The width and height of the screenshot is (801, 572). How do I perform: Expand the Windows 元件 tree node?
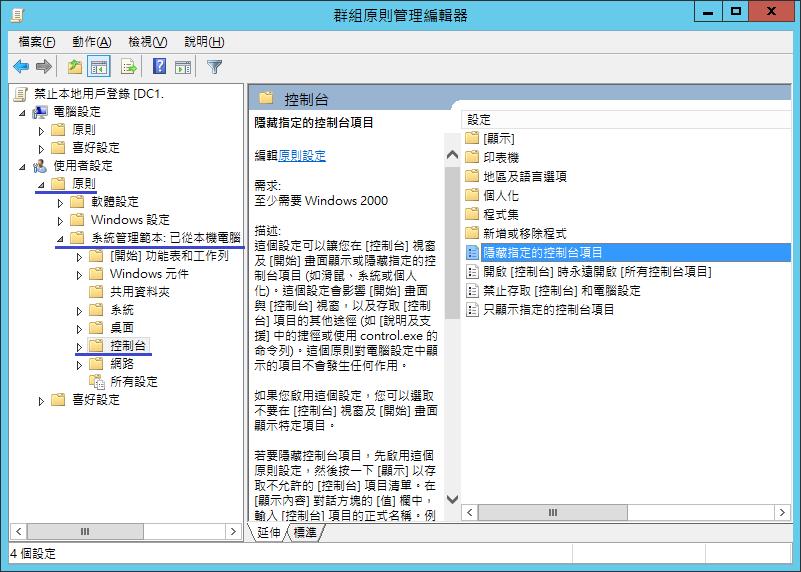pos(79,275)
